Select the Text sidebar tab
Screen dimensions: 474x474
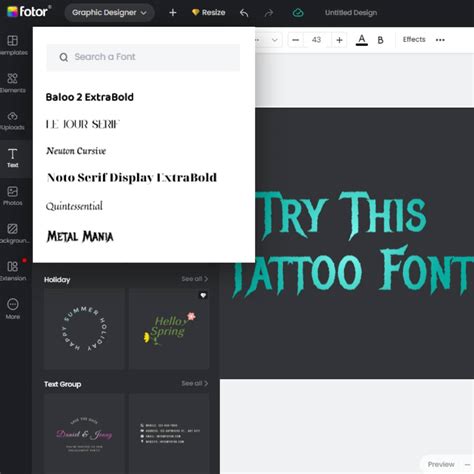point(13,158)
